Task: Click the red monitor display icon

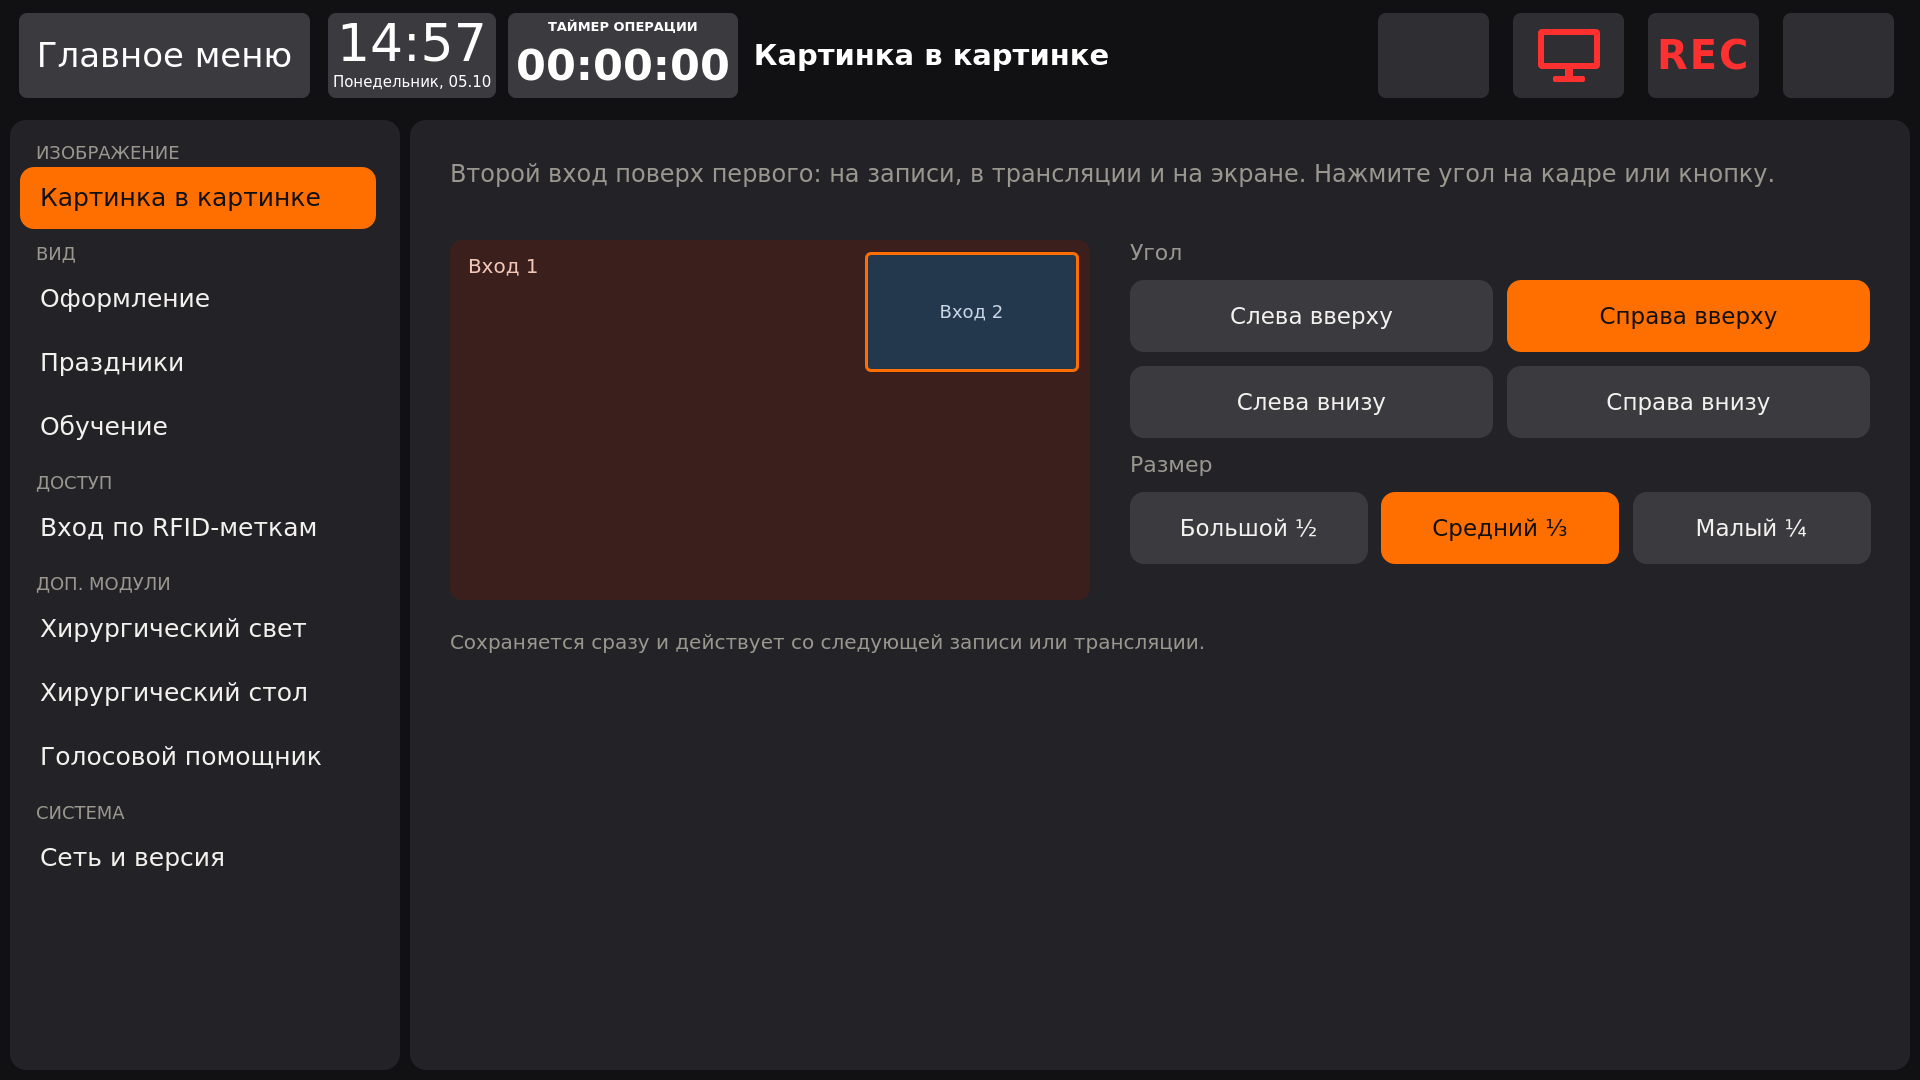Action: click(1568, 55)
